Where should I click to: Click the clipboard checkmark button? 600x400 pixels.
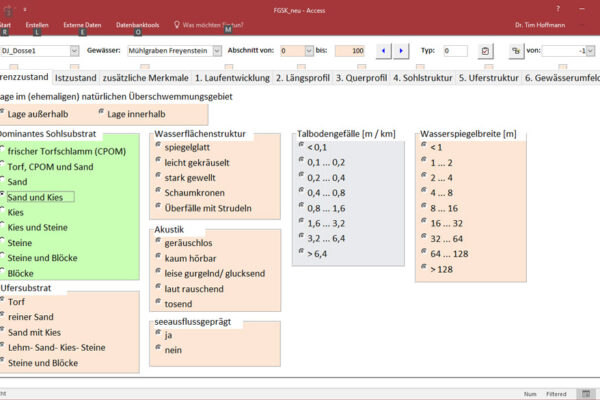point(485,51)
